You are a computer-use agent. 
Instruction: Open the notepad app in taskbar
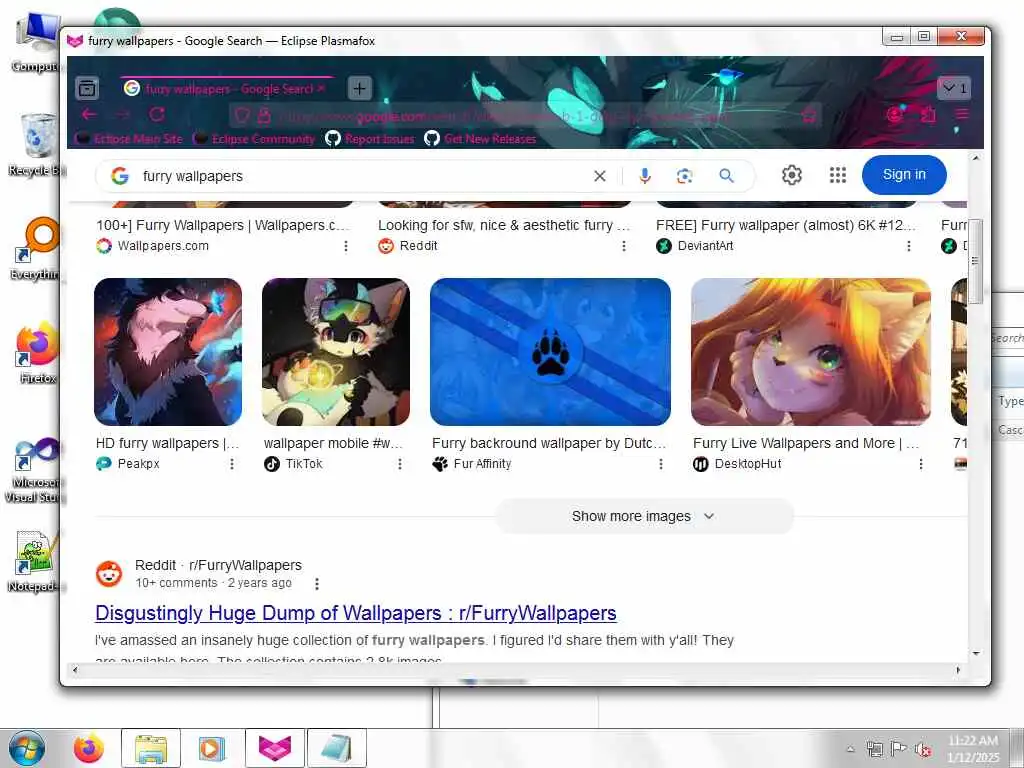(337, 748)
